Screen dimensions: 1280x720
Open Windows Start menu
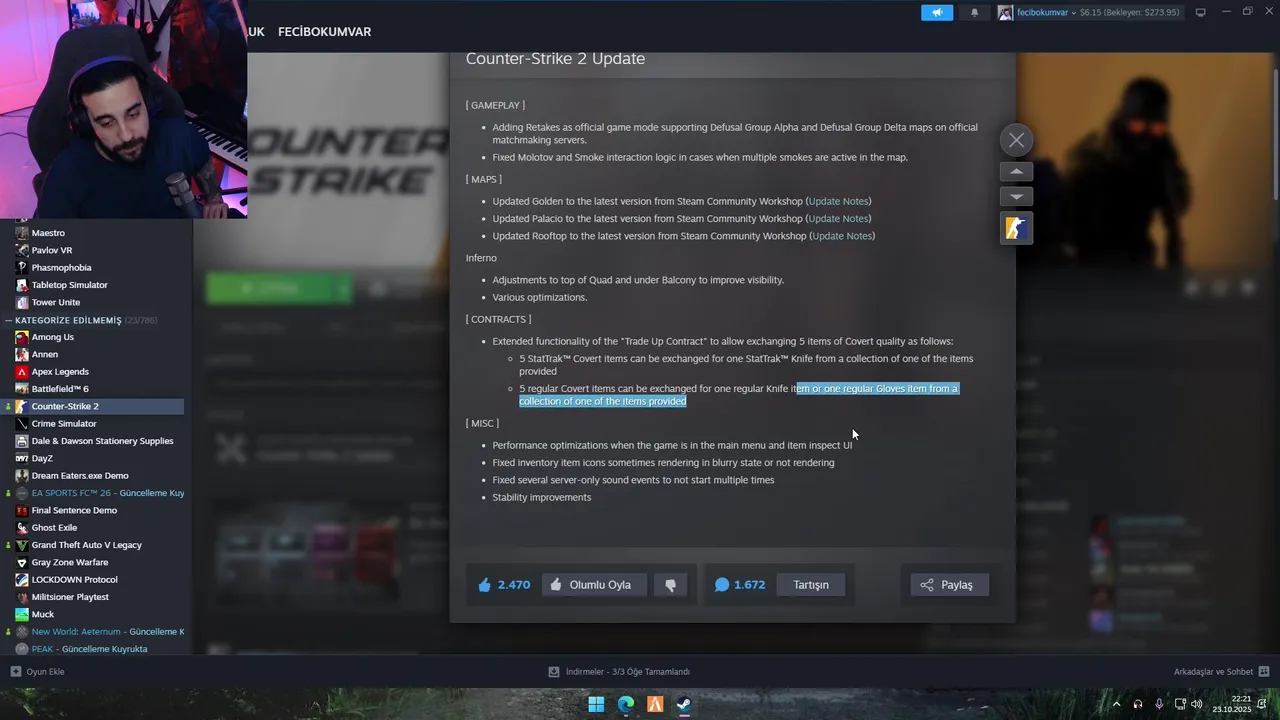(x=596, y=704)
